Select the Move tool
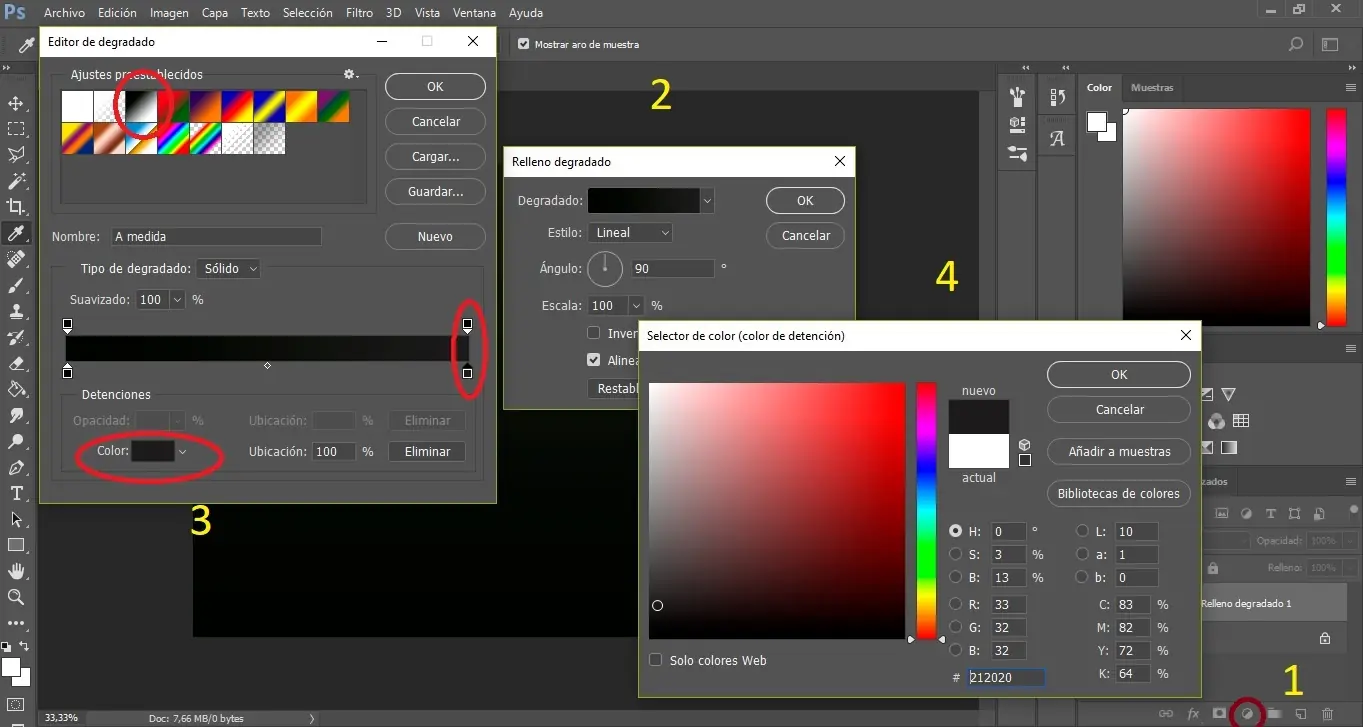Screen dimensions: 1363x727 [x=16, y=103]
